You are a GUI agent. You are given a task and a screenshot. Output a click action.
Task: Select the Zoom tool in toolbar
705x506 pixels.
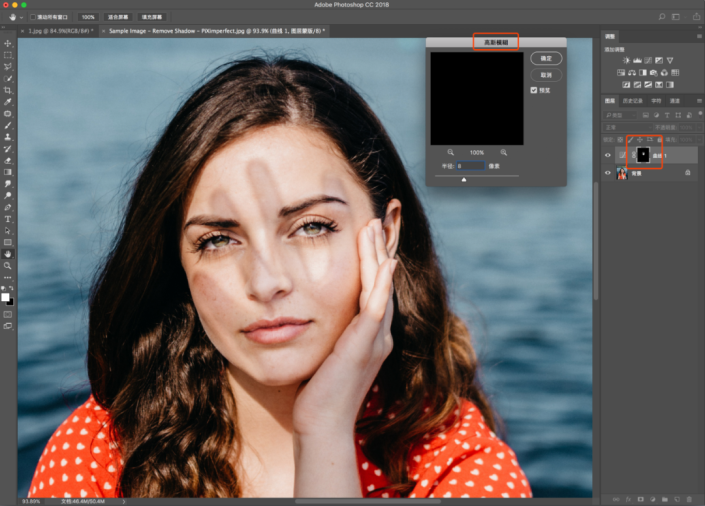tap(8, 265)
